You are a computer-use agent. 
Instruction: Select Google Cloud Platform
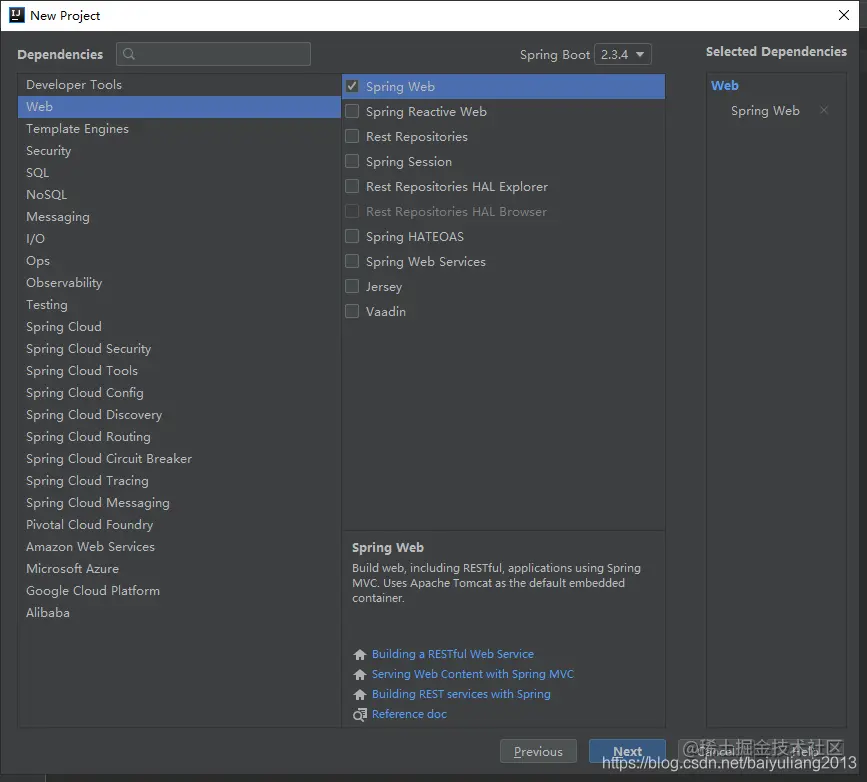pos(179,591)
